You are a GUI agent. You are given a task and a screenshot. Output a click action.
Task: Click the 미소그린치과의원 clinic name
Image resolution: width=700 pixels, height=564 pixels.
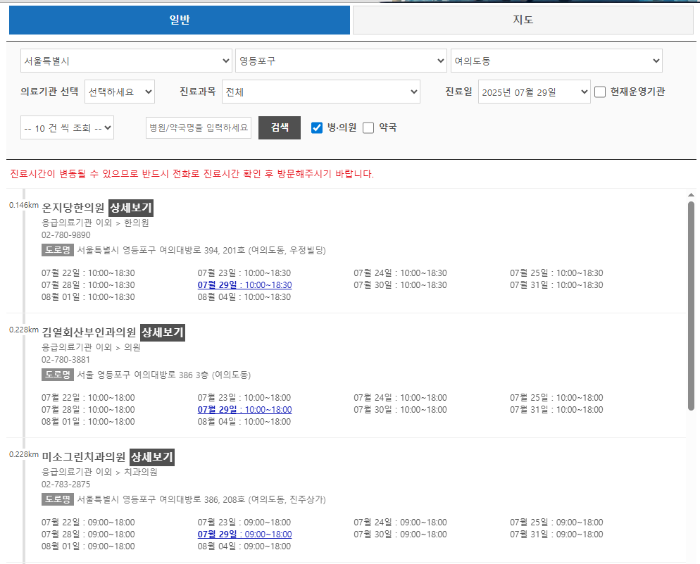pos(84,457)
